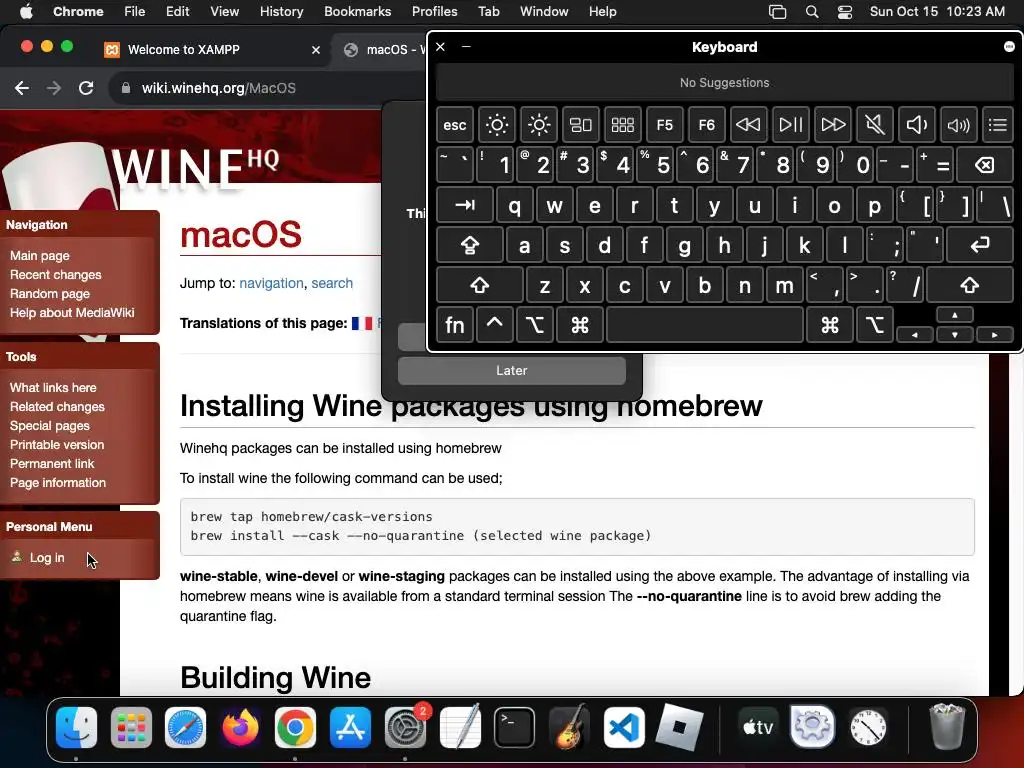
Task: Click the search jump link
Action: point(332,283)
